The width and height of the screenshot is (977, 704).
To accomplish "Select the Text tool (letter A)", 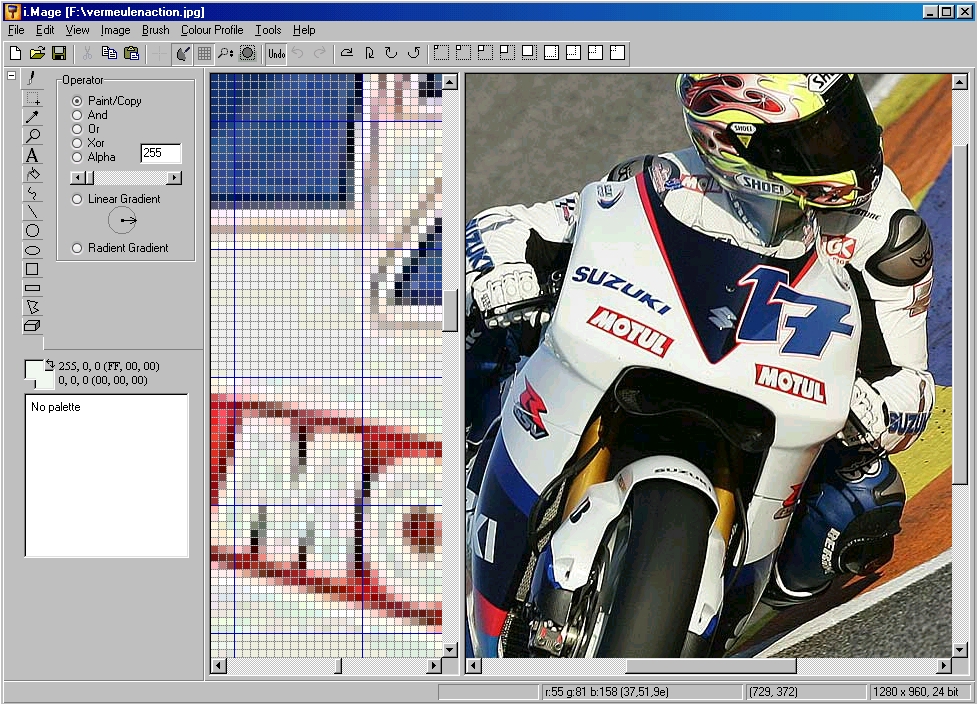I will [32, 155].
